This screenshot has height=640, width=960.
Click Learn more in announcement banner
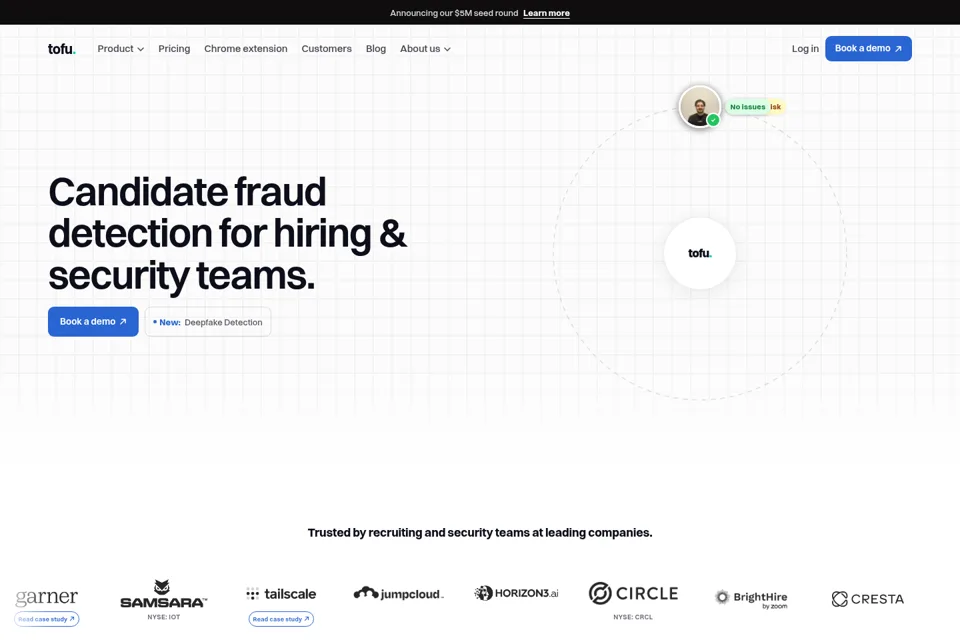(x=546, y=13)
